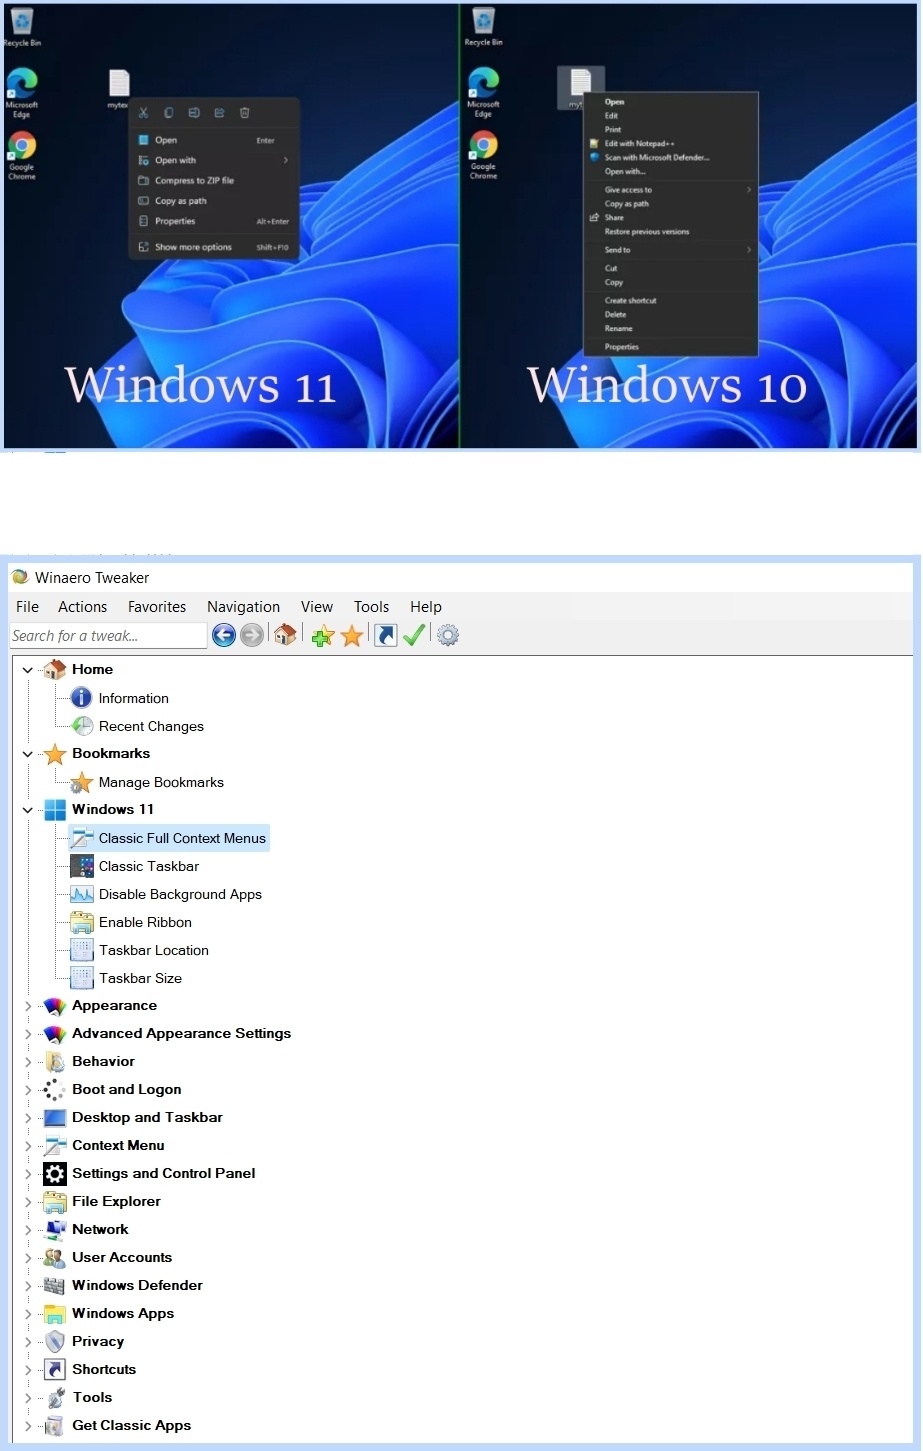923x1451 pixels.
Task: Open the Actions menu
Action: click(82, 606)
